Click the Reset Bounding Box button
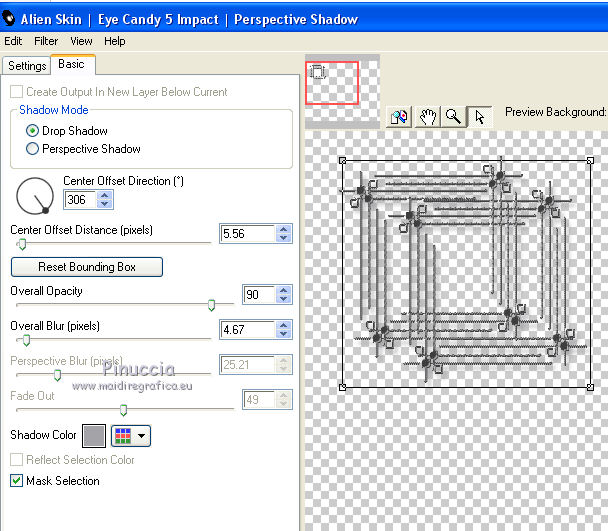Viewport: 608px width, 531px height. 87,267
